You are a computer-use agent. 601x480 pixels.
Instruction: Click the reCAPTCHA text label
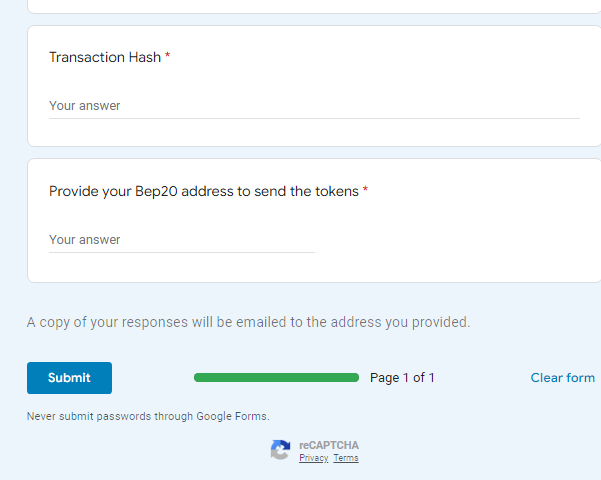click(x=329, y=445)
